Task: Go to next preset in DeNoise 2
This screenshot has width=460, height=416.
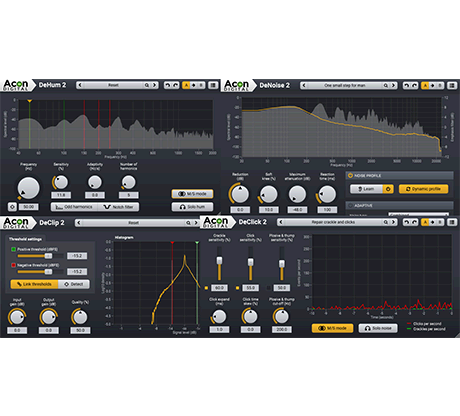Action: [394, 86]
